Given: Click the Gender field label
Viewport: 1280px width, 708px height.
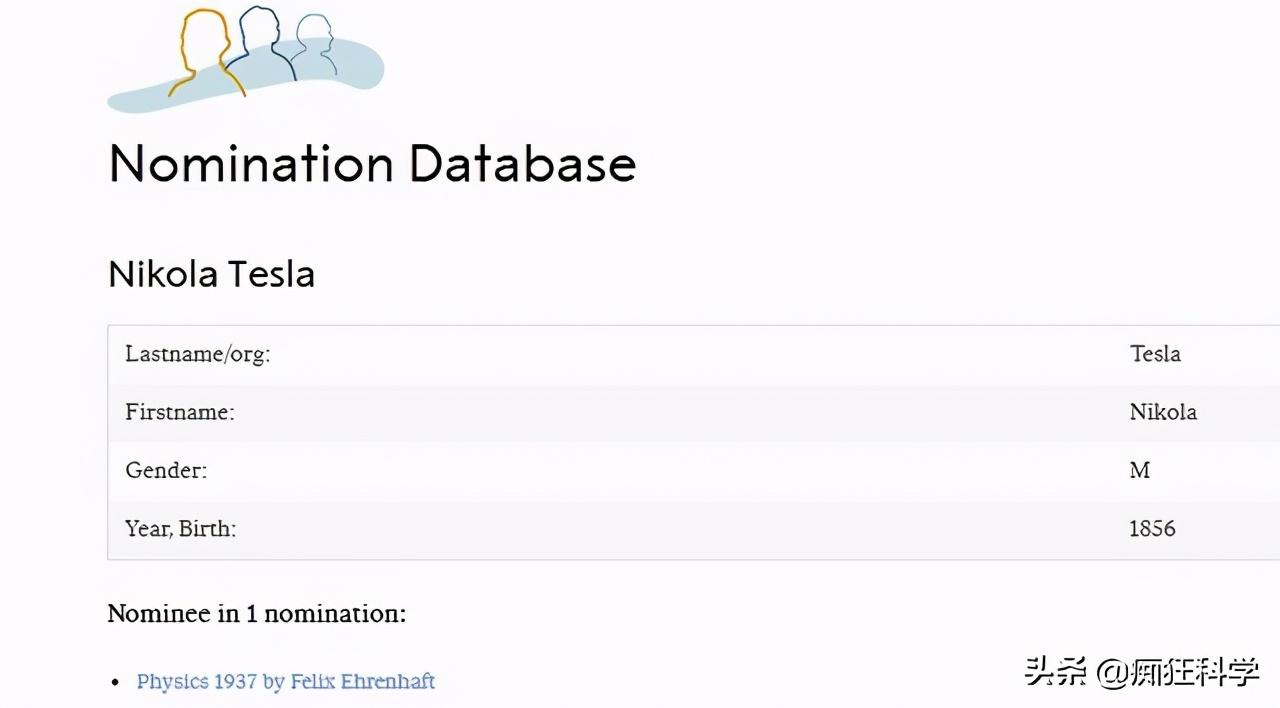Looking at the screenshot, I should click(166, 470).
